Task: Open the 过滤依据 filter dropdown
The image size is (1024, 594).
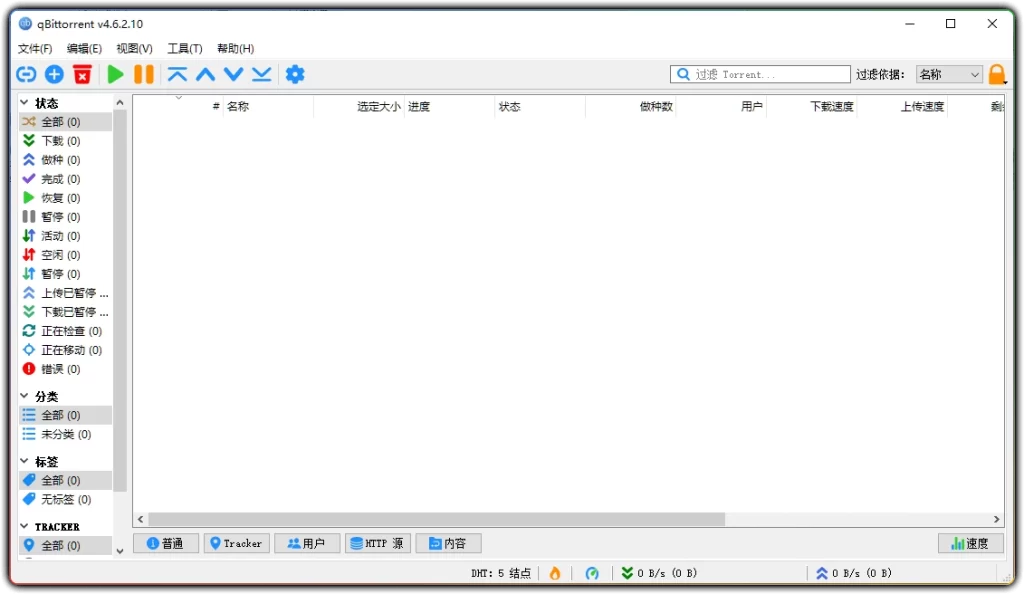Action: coord(948,73)
